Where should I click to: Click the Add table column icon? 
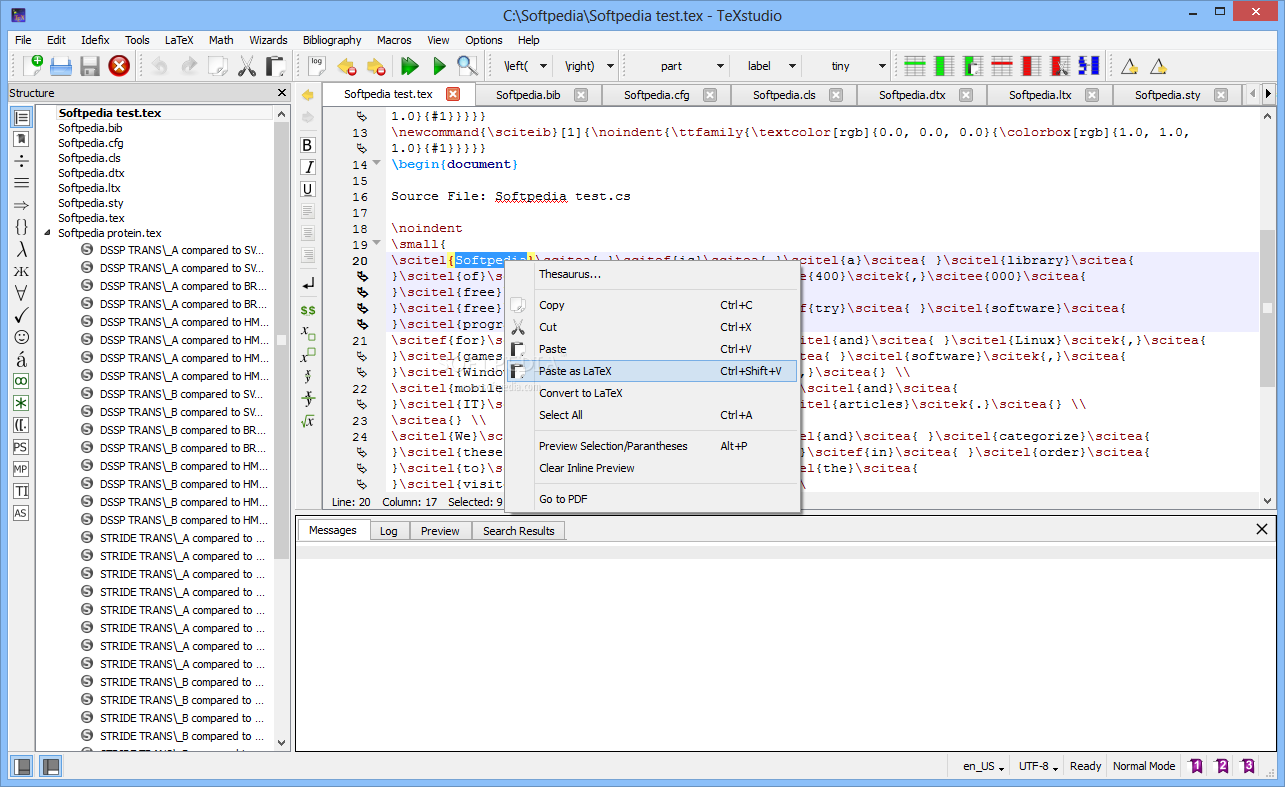point(944,66)
